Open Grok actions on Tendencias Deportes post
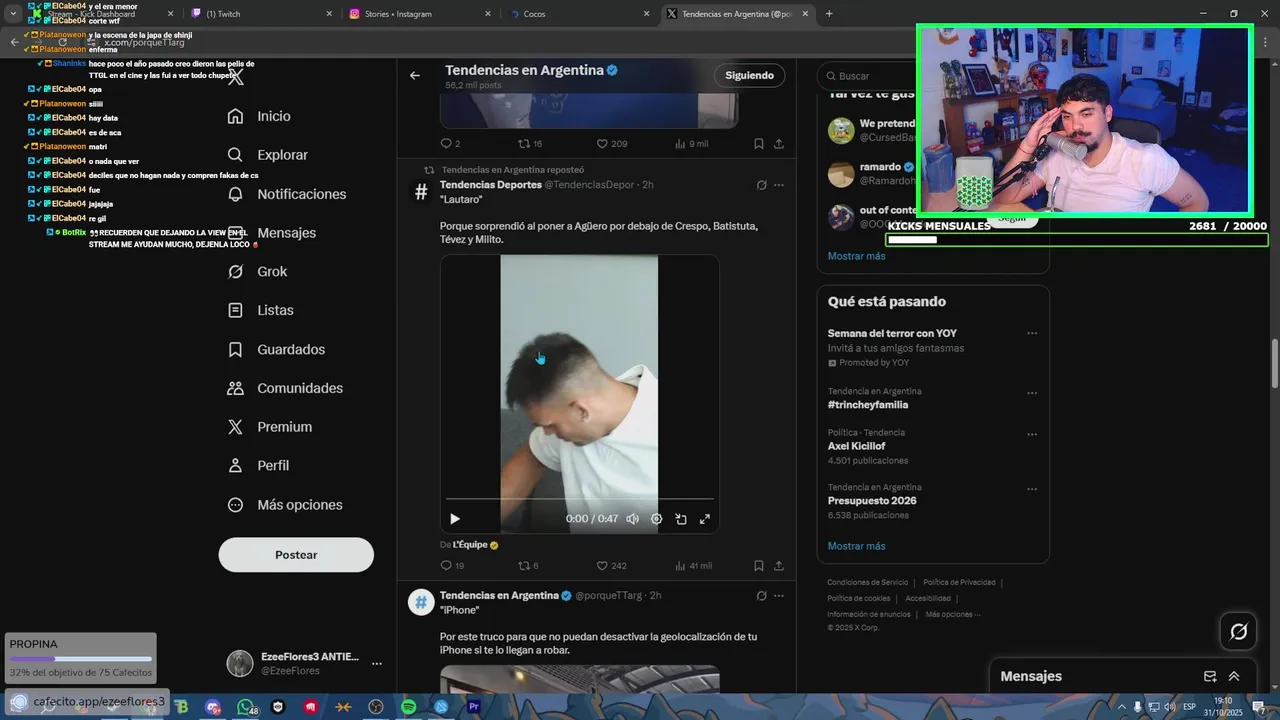This screenshot has width=1280, height=720. [761, 185]
